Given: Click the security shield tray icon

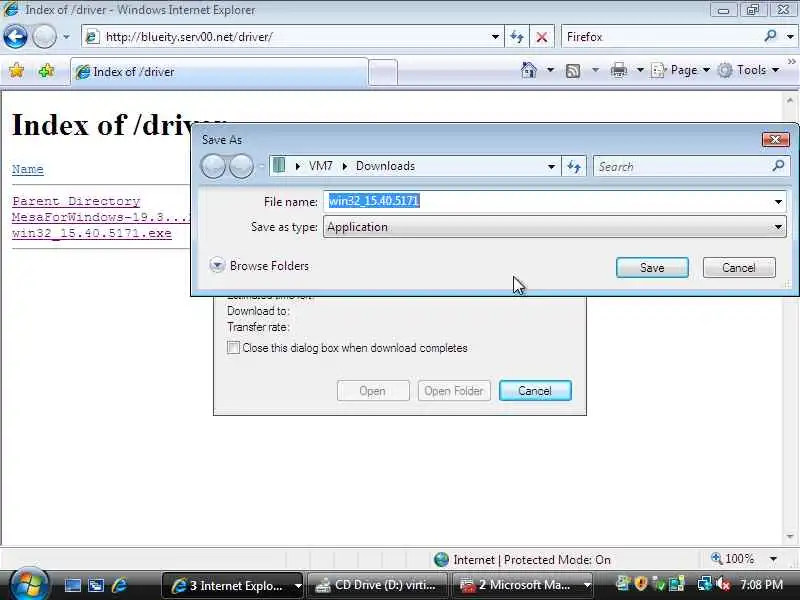Looking at the screenshot, I should 641,584.
